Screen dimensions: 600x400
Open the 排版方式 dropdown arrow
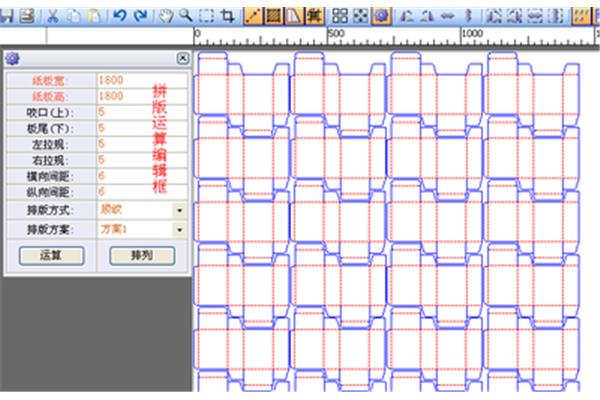(x=179, y=210)
